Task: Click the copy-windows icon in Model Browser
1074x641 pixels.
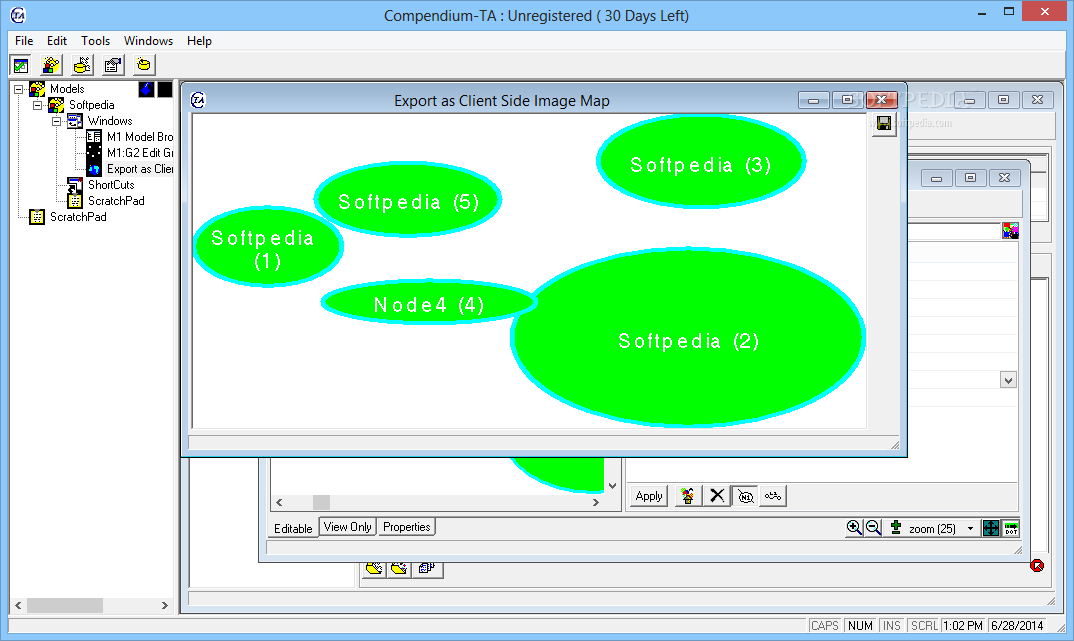Action: (x=427, y=568)
